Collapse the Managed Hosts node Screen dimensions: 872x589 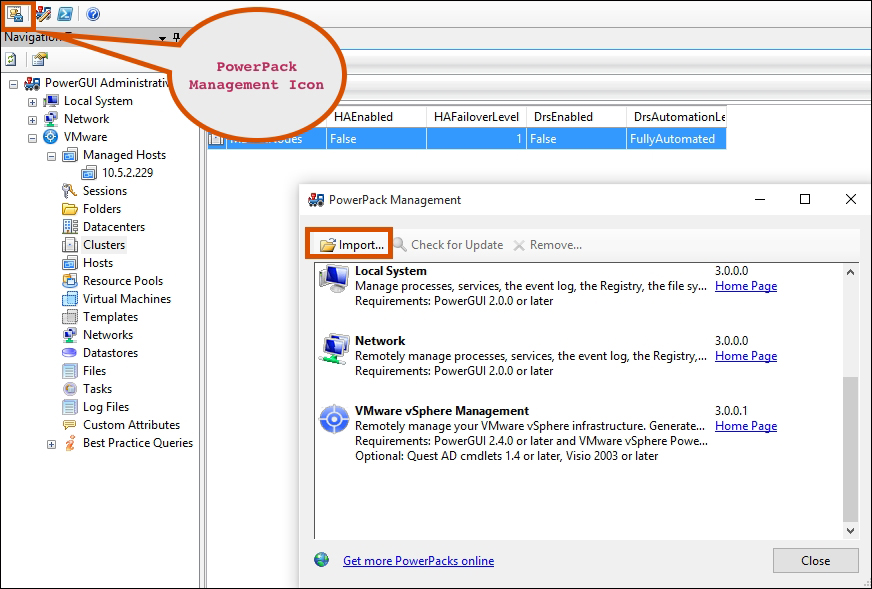click(x=51, y=156)
